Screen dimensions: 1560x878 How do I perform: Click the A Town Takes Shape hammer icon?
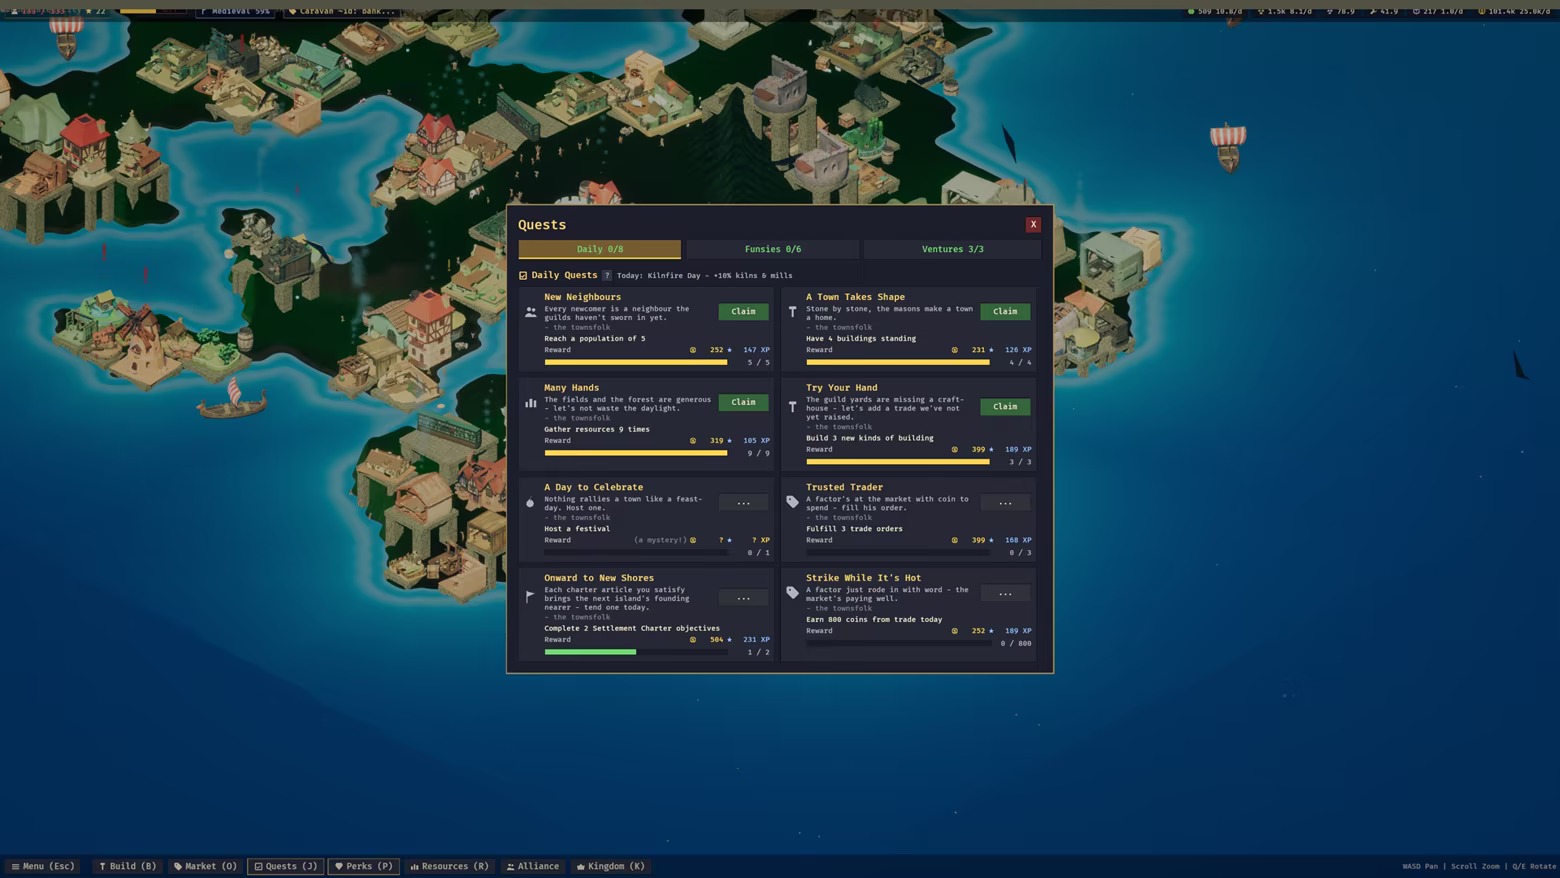pyautogui.click(x=793, y=311)
